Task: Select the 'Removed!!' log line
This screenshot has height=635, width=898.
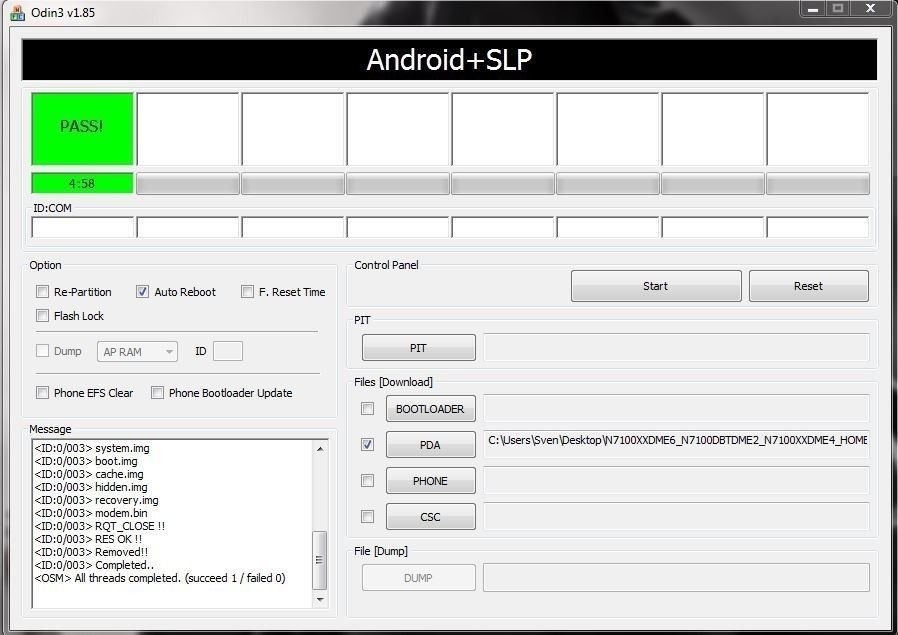Action: (x=92, y=552)
